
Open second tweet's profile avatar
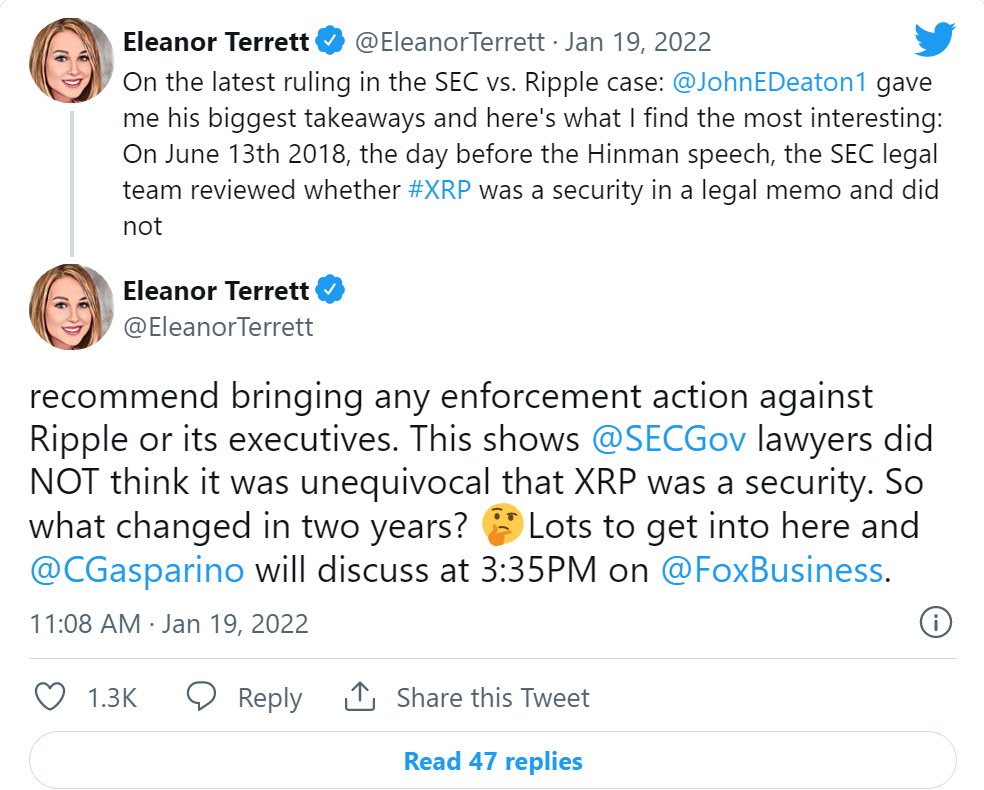click(71, 307)
